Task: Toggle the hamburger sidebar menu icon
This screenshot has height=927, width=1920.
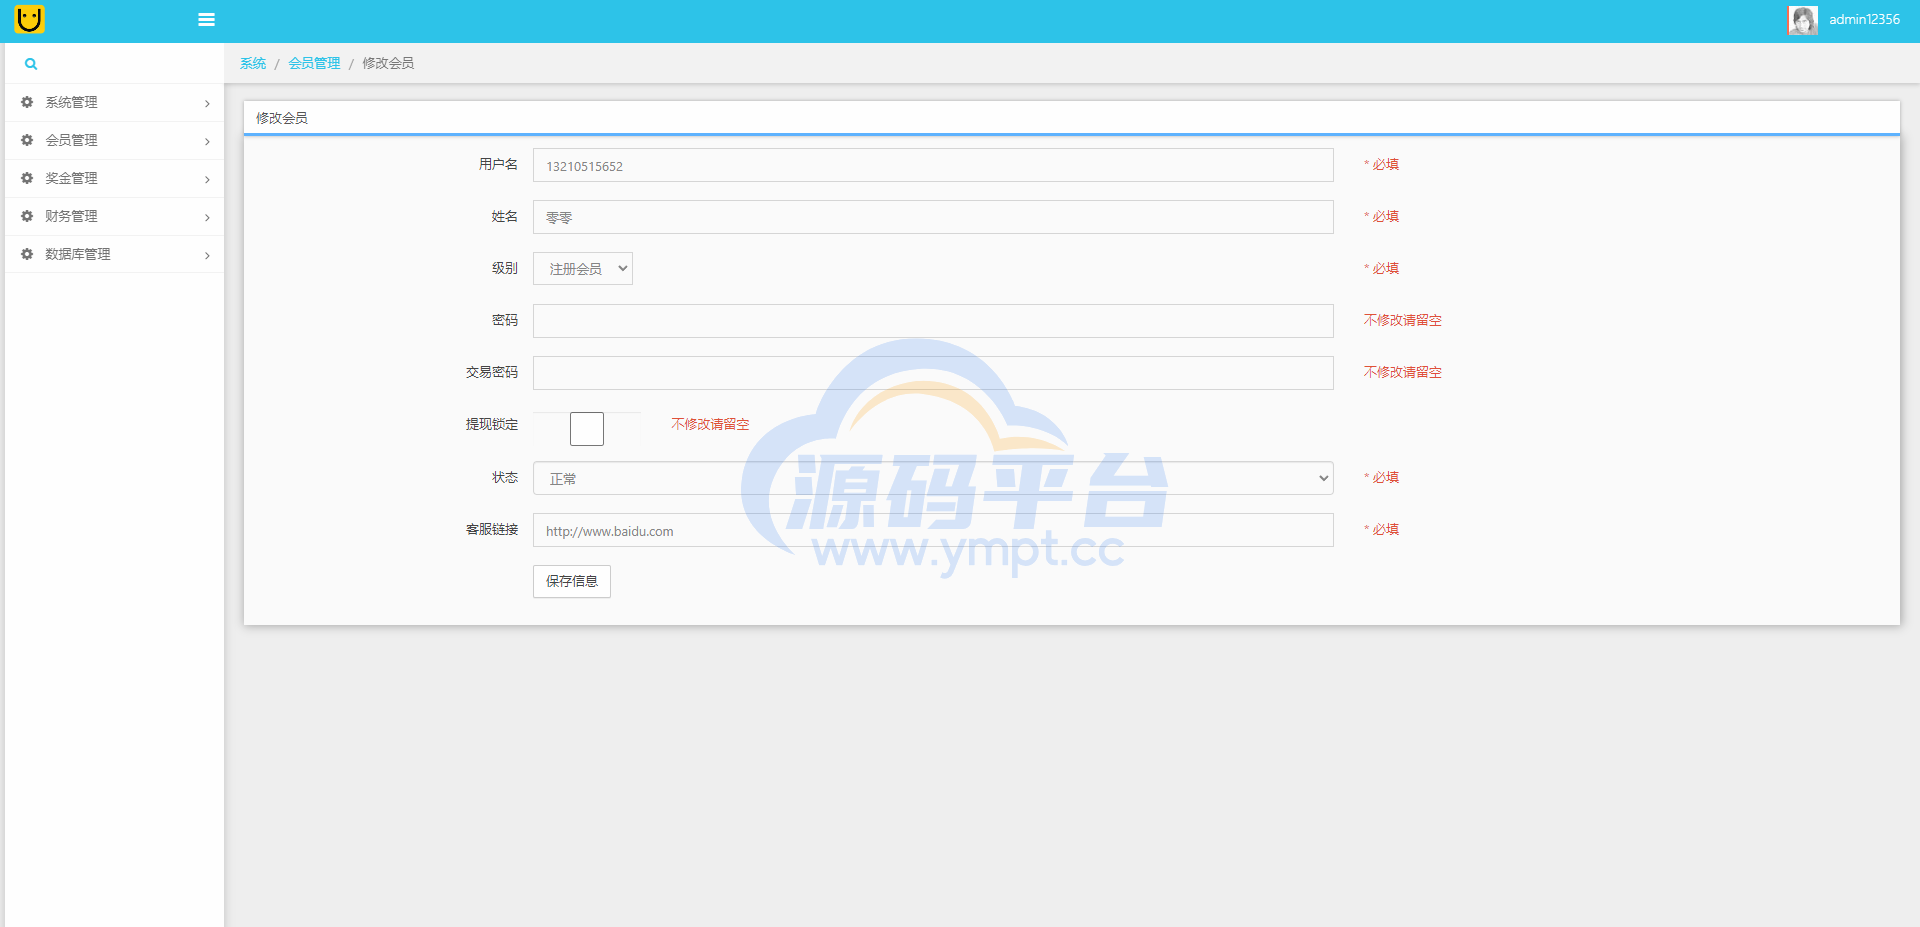Action: coord(207,19)
